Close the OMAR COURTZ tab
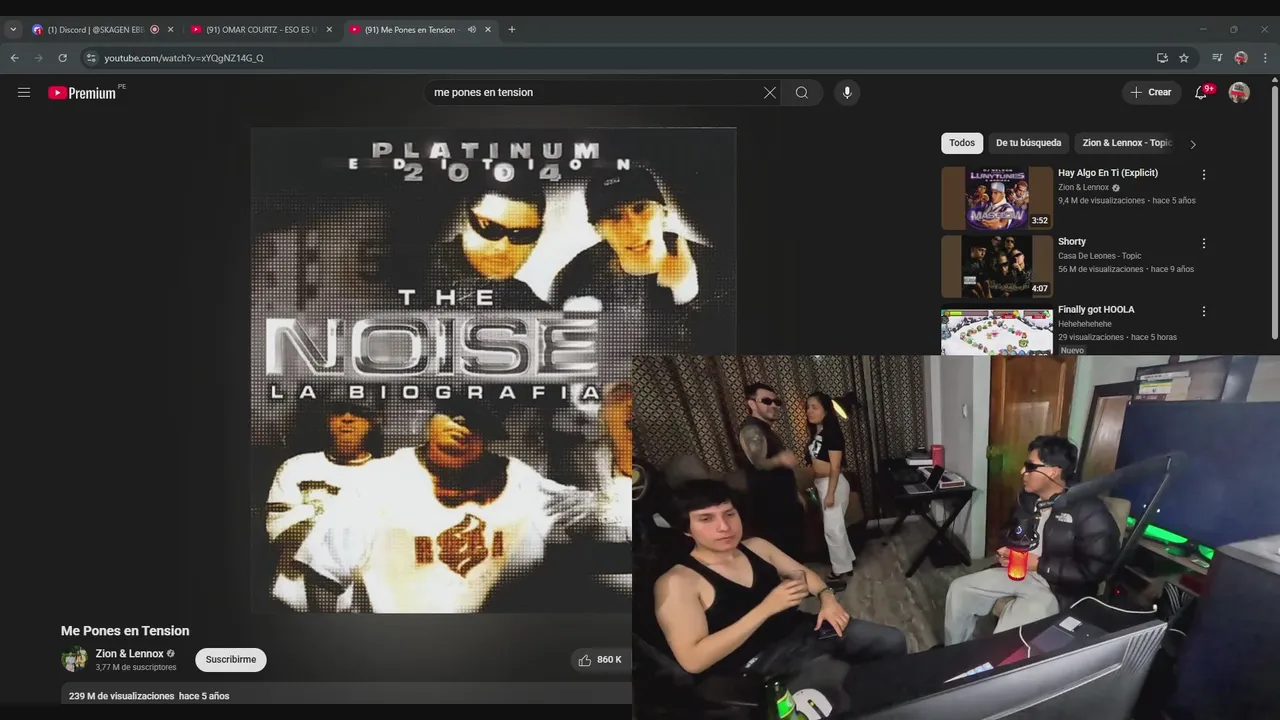The width and height of the screenshot is (1280, 720). tap(329, 30)
